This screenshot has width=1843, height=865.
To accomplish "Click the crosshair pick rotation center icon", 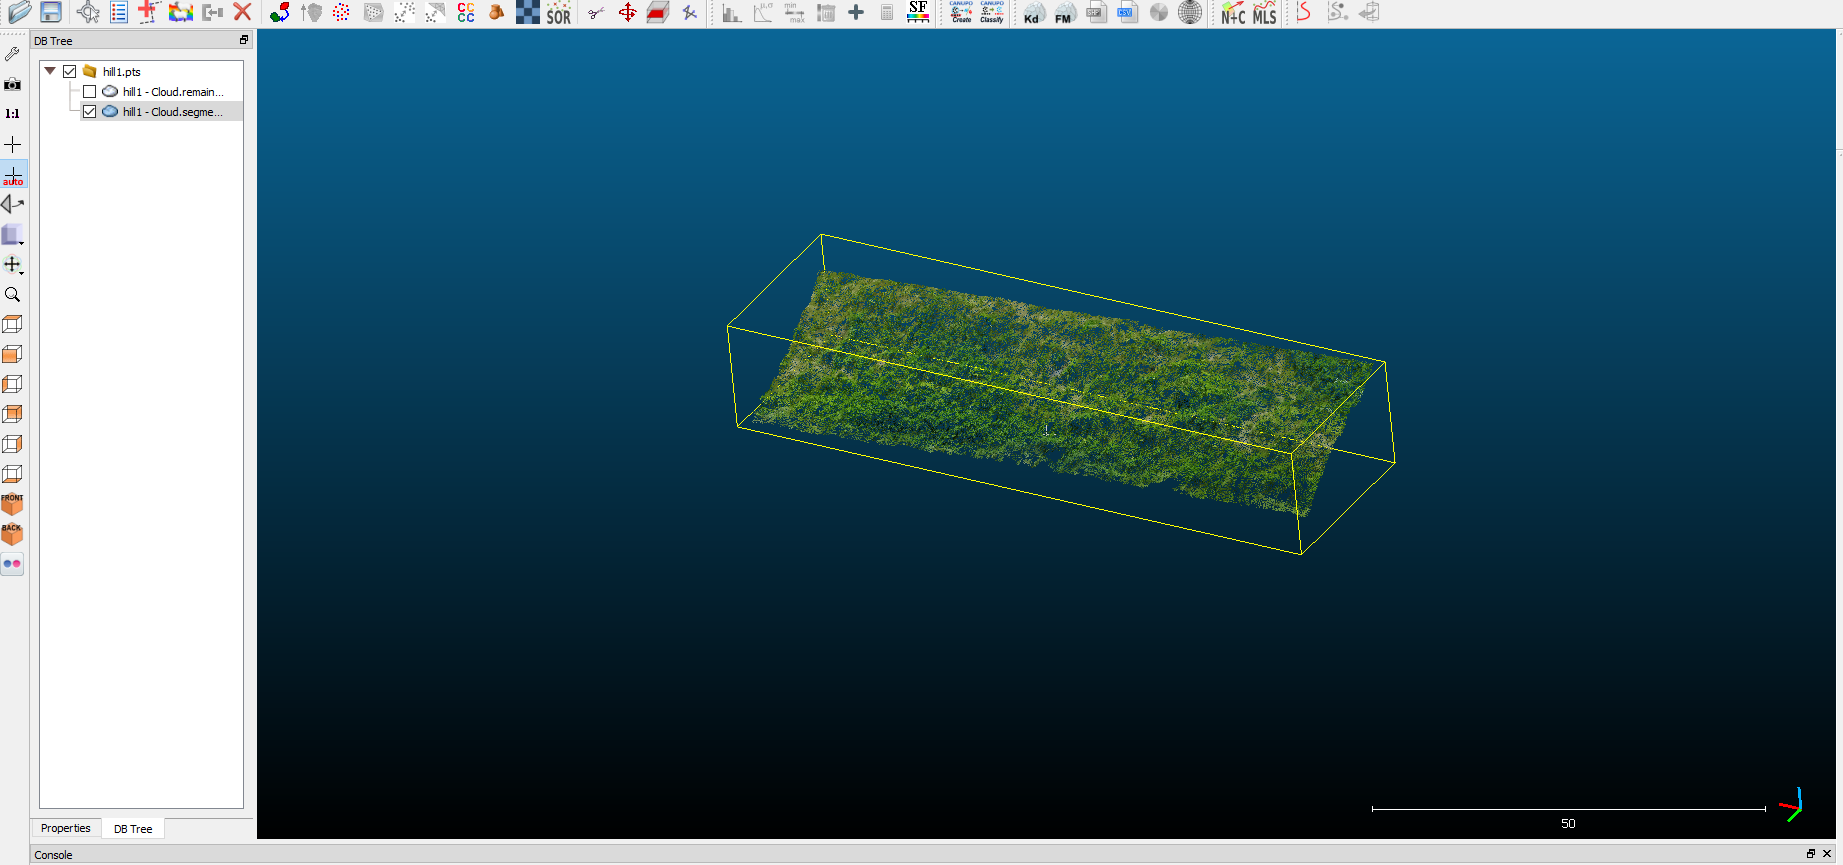I will 13,144.
